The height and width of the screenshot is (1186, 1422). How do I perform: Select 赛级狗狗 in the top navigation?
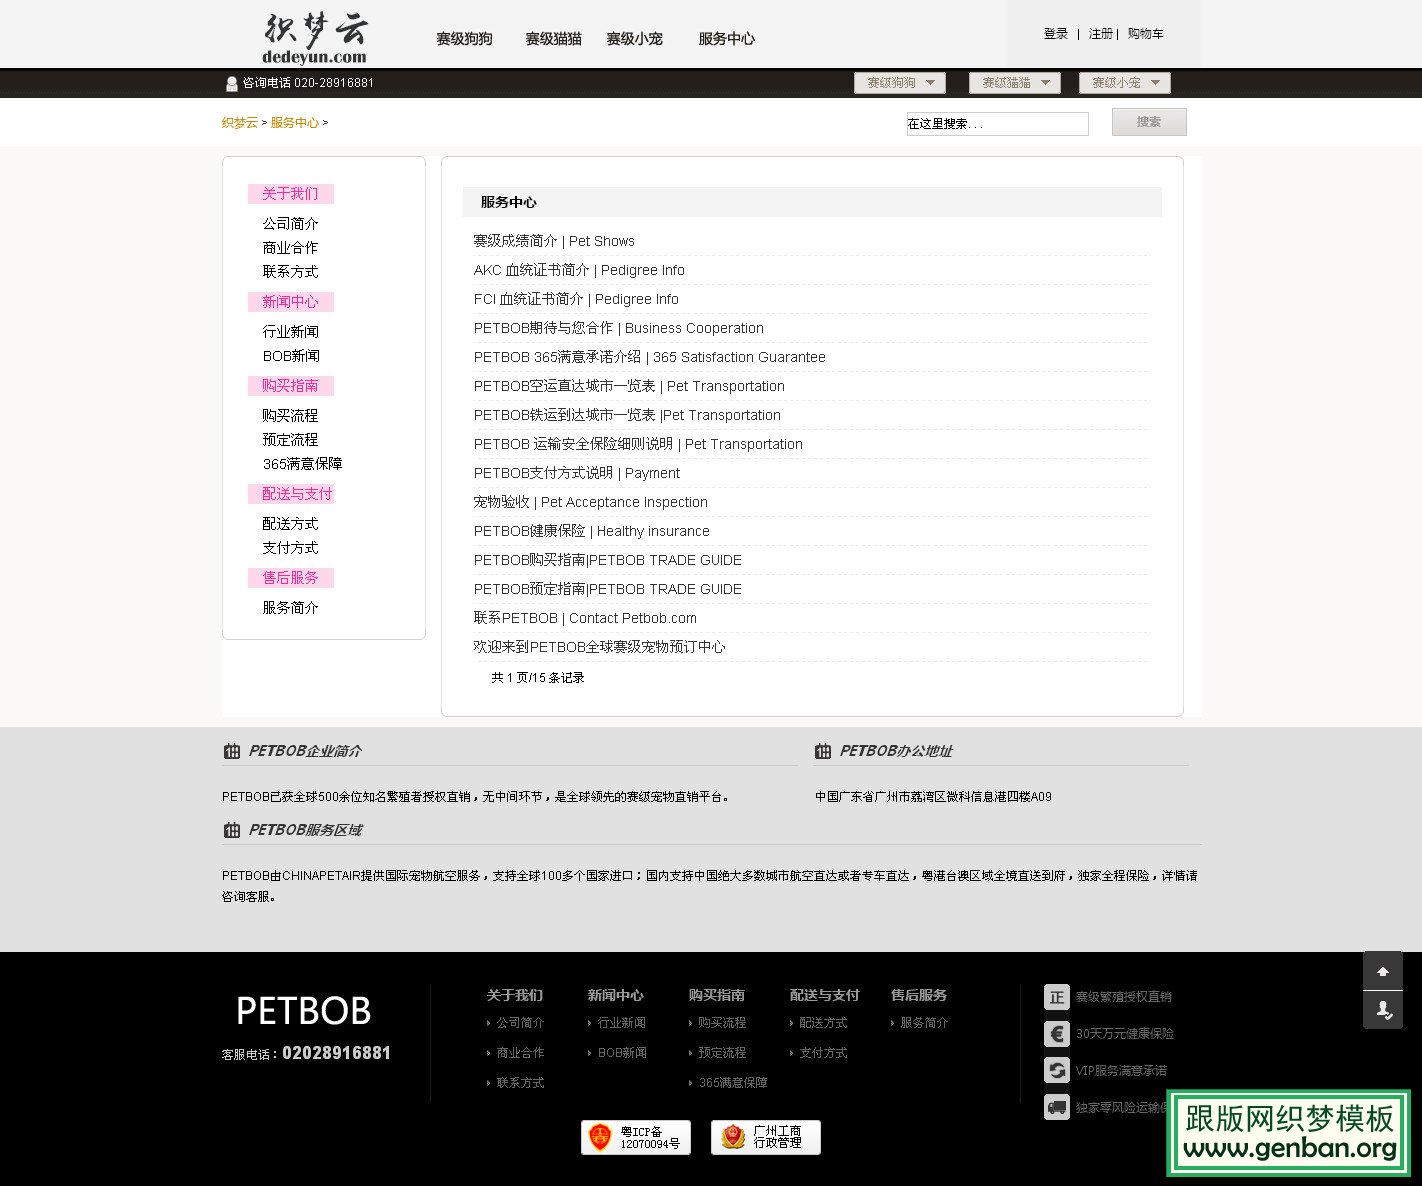coord(464,39)
